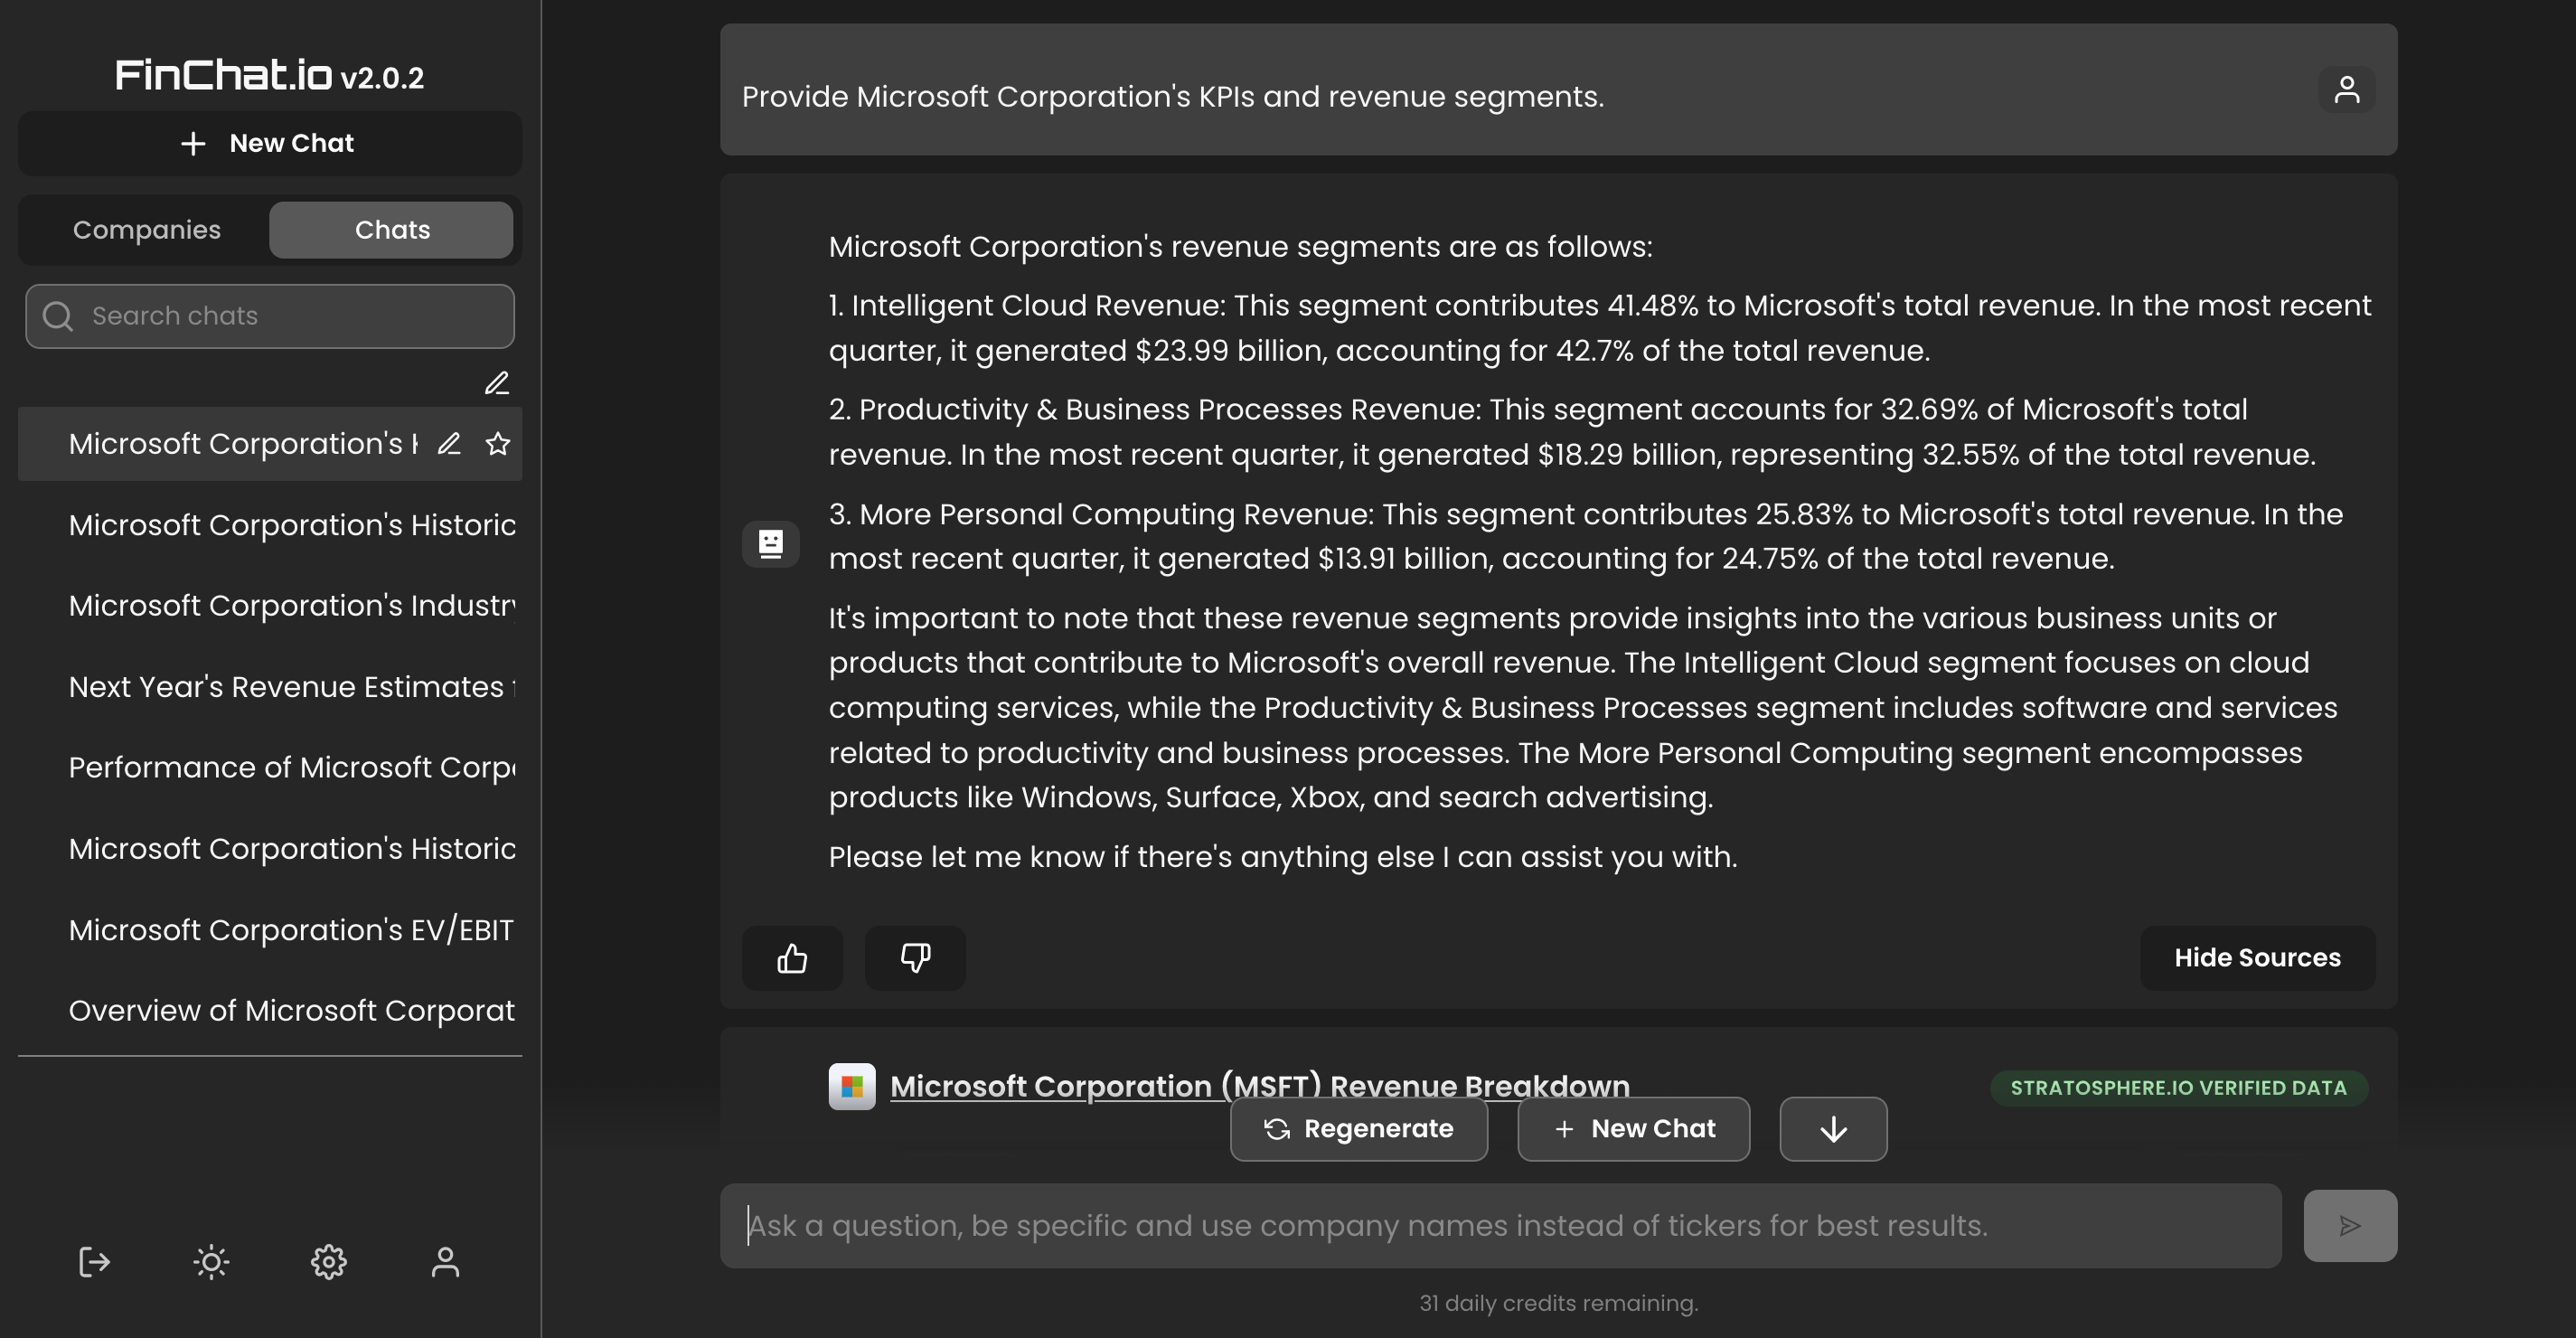
Task: Click the search chats magnifier icon
Action: pos(58,316)
